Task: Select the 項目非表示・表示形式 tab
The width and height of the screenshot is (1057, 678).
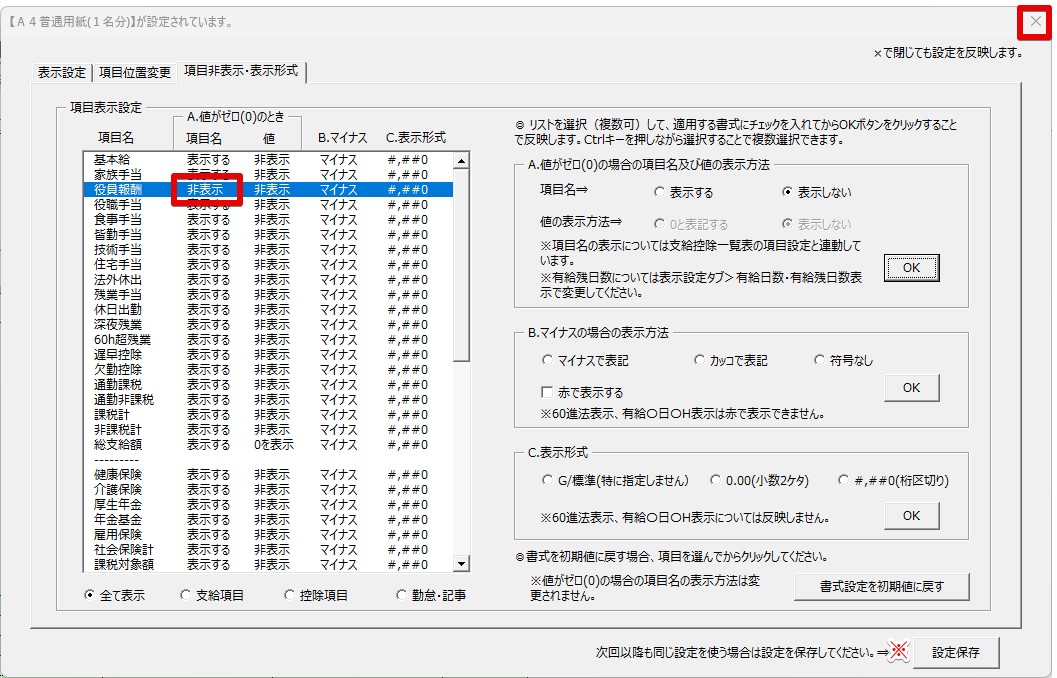Action: 243,71
